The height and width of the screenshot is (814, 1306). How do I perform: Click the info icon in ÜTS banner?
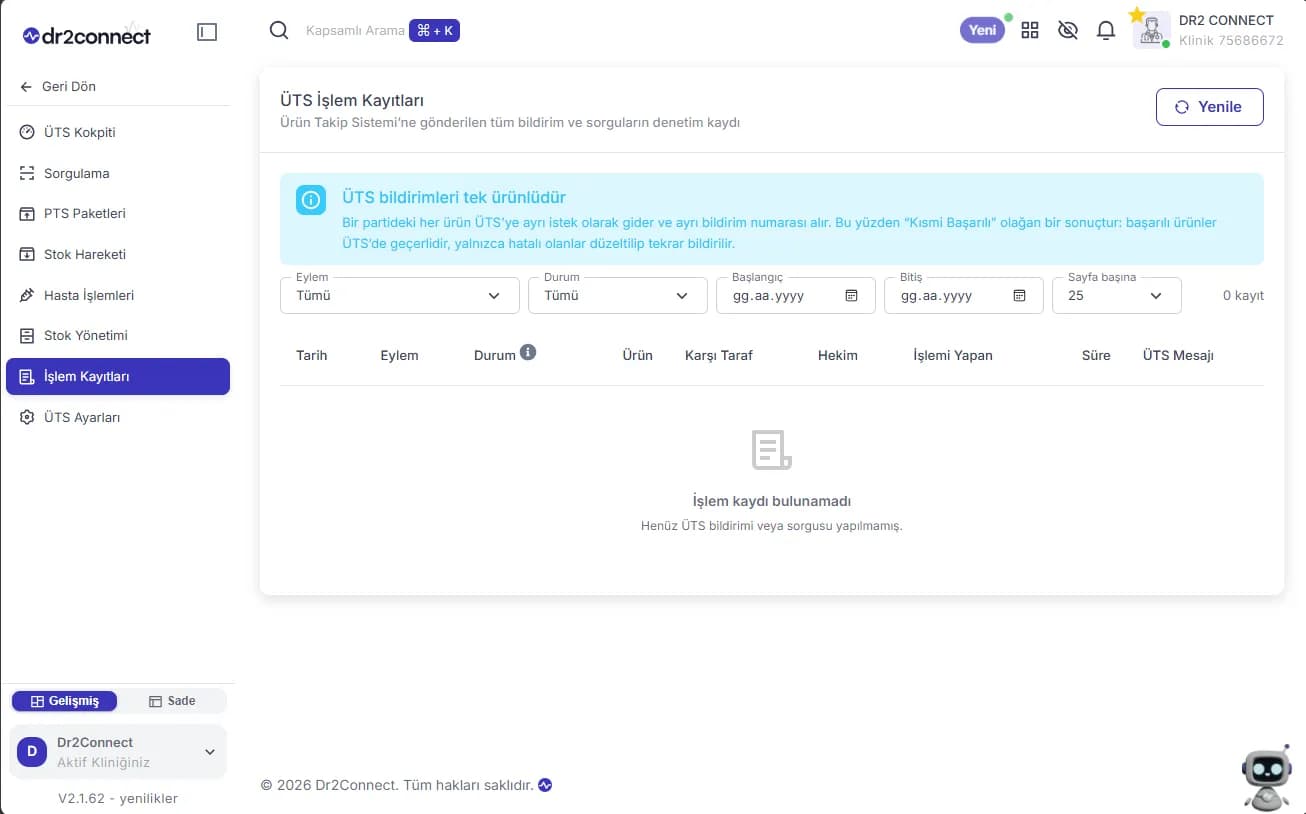click(x=311, y=199)
